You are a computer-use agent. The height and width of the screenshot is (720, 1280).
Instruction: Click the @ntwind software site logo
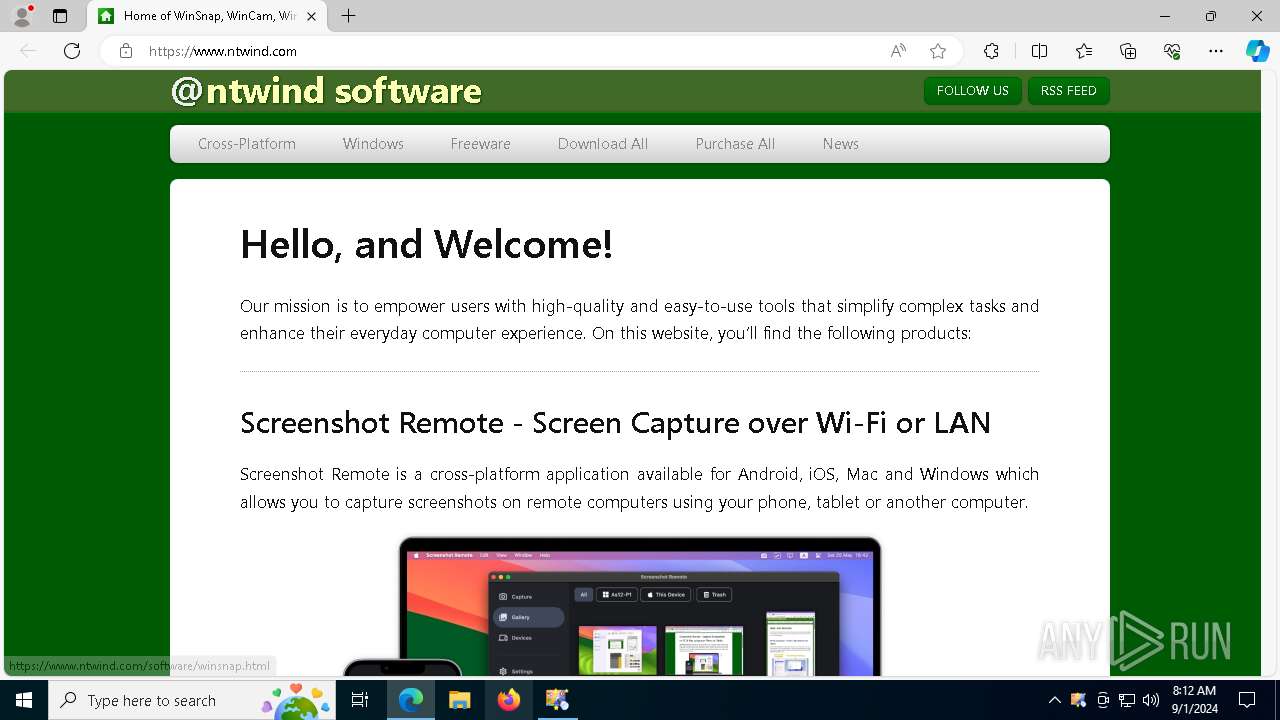pos(326,91)
